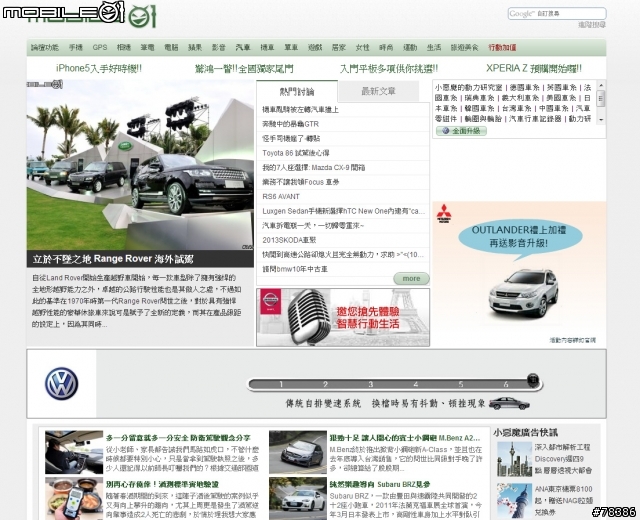Click the gear knob on the transmission slider
The width and height of the screenshot is (640, 520).
coord(533,380)
